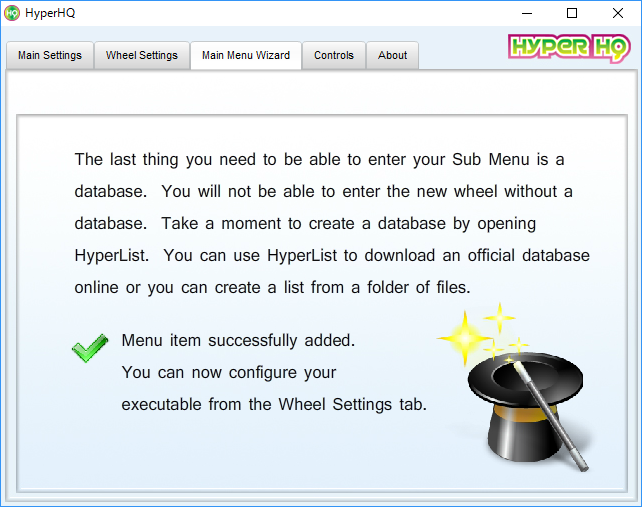
Task: Maximize the HyperHQ window
Action: click(x=572, y=13)
